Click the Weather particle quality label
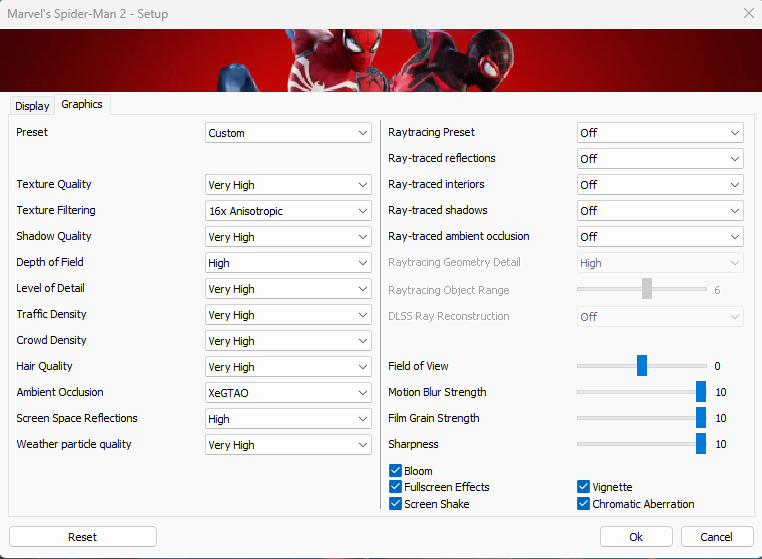 pyautogui.click(x=74, y=444)
